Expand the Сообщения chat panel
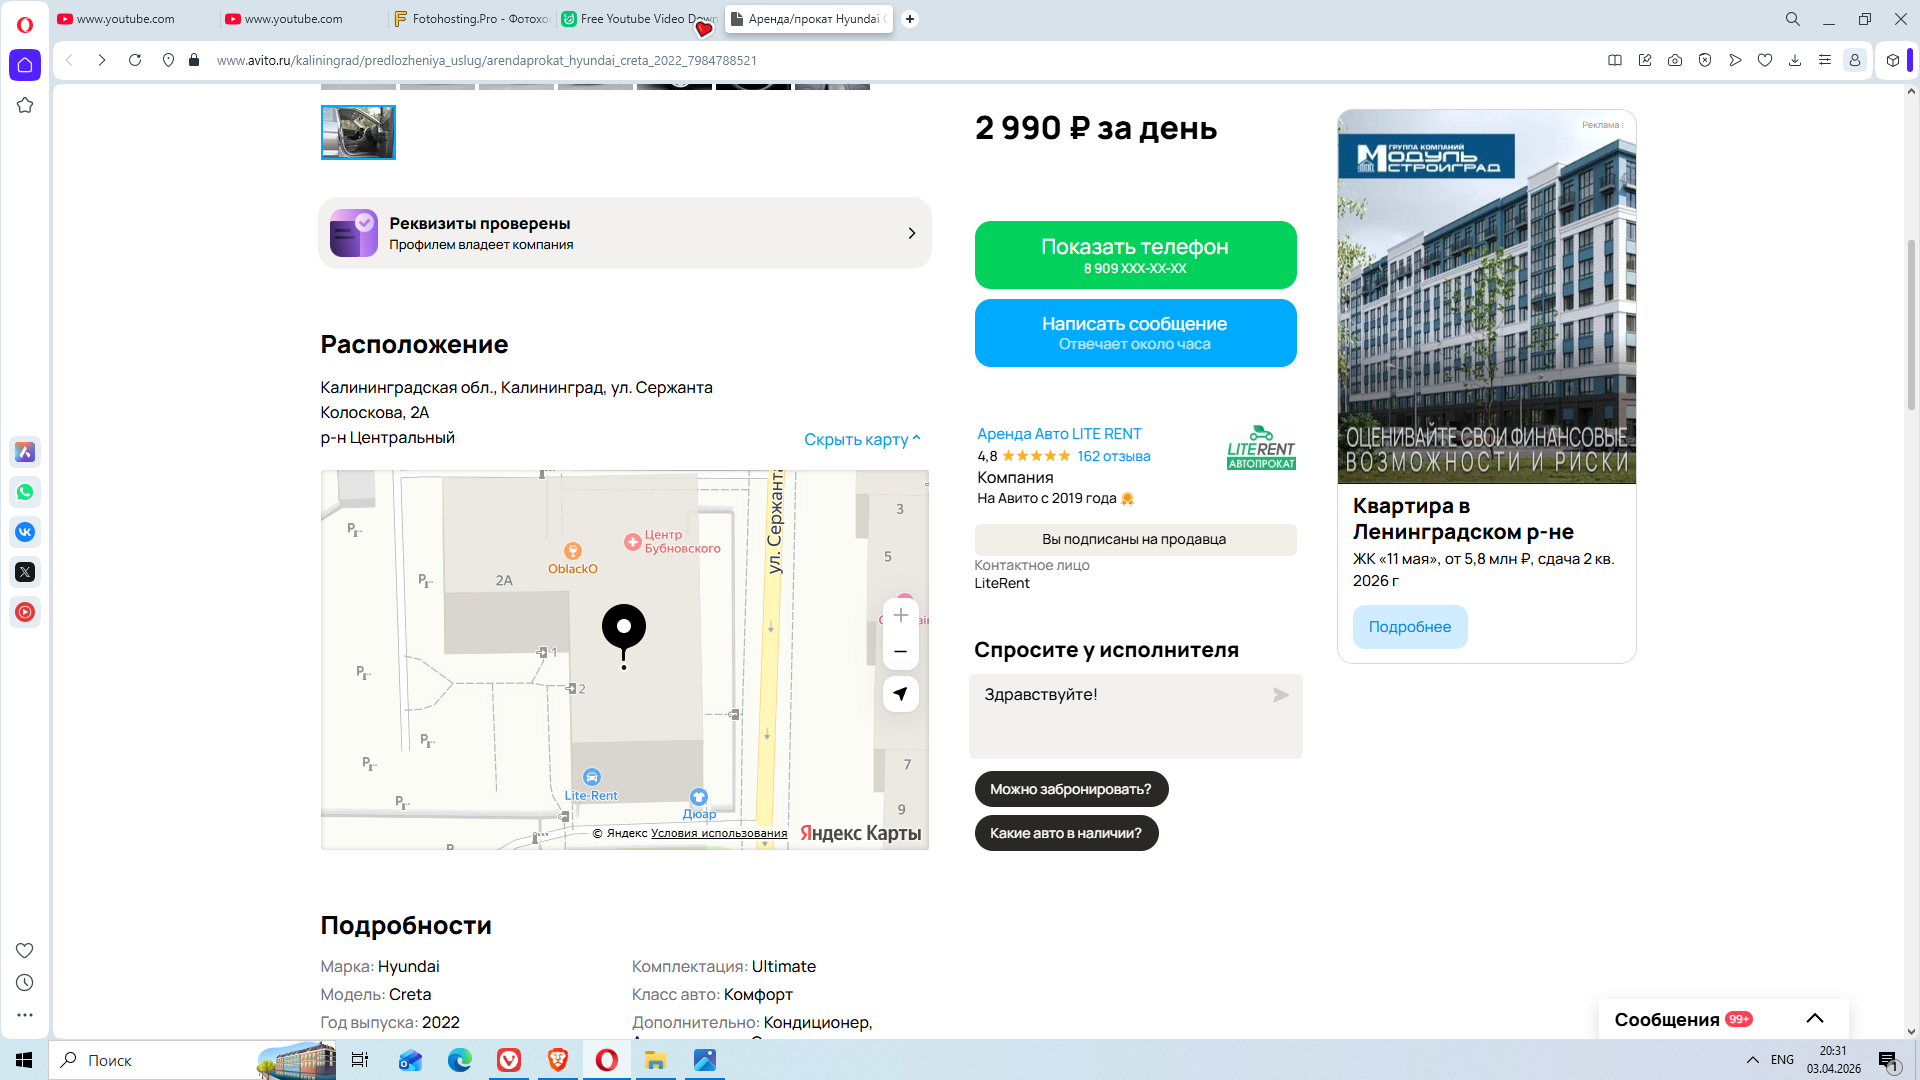The width and height of the screenshot is (1920, 1080). point(1814,1019)
